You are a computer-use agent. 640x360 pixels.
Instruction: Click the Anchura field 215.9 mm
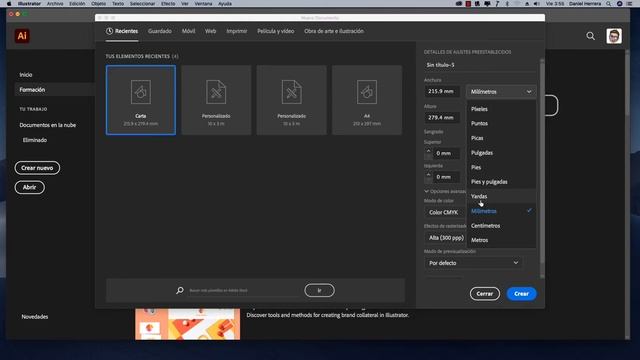(442, 91)
